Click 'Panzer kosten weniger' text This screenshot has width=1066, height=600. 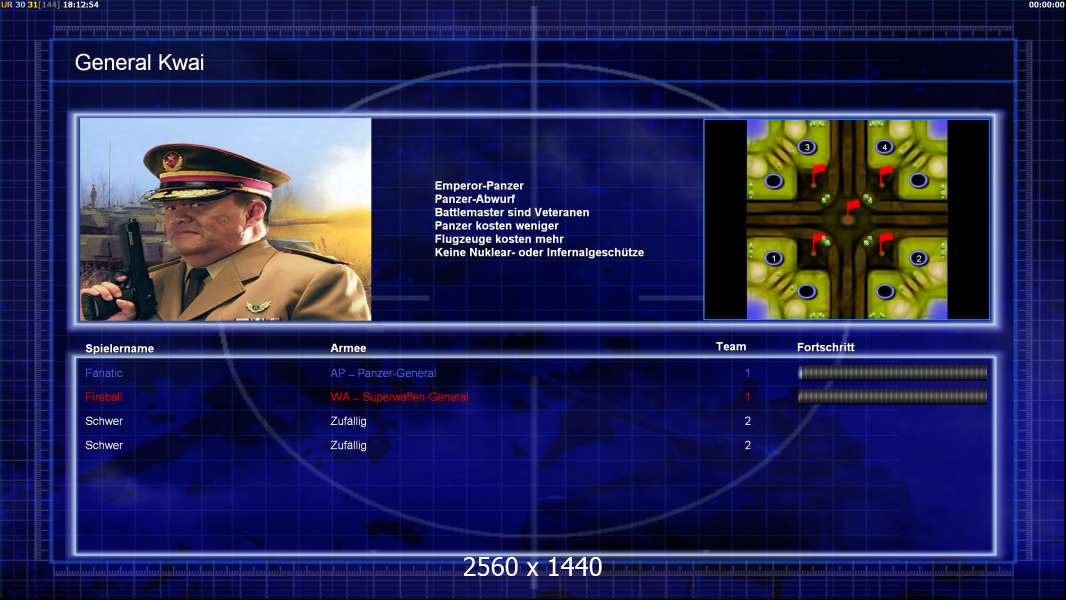tap(496, 226)
